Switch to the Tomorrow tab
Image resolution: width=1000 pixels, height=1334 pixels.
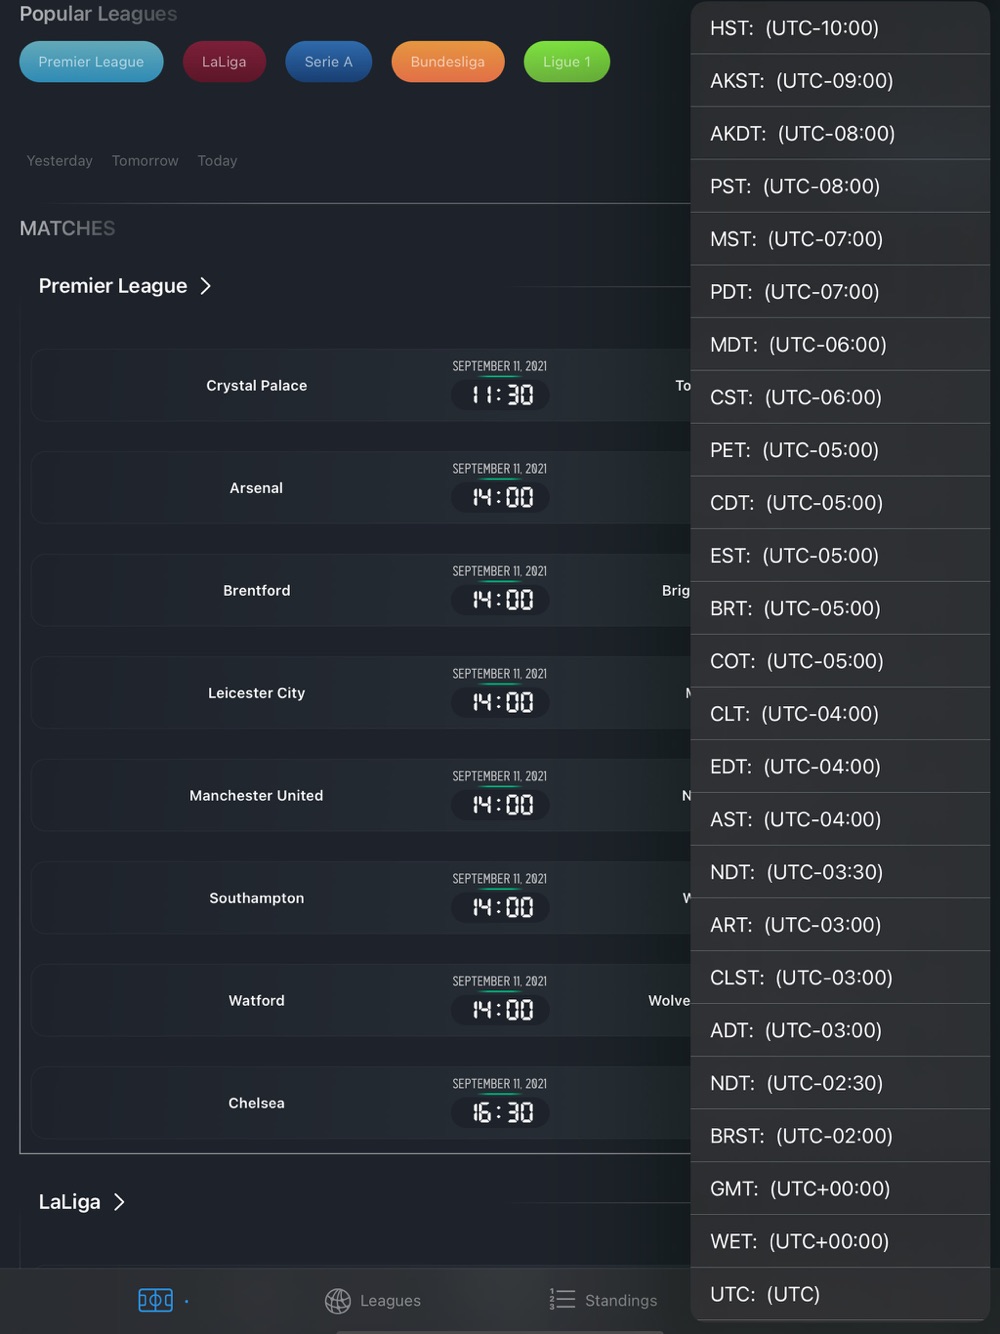pos(145,161)
